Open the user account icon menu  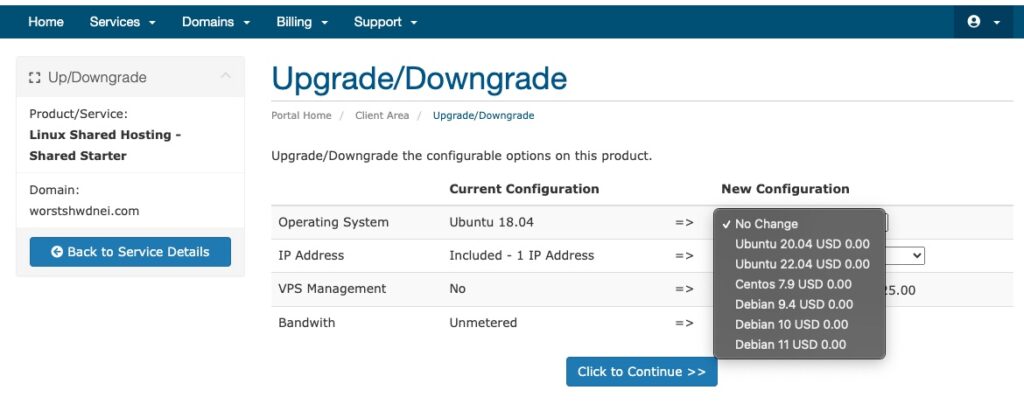pos(983,22)
